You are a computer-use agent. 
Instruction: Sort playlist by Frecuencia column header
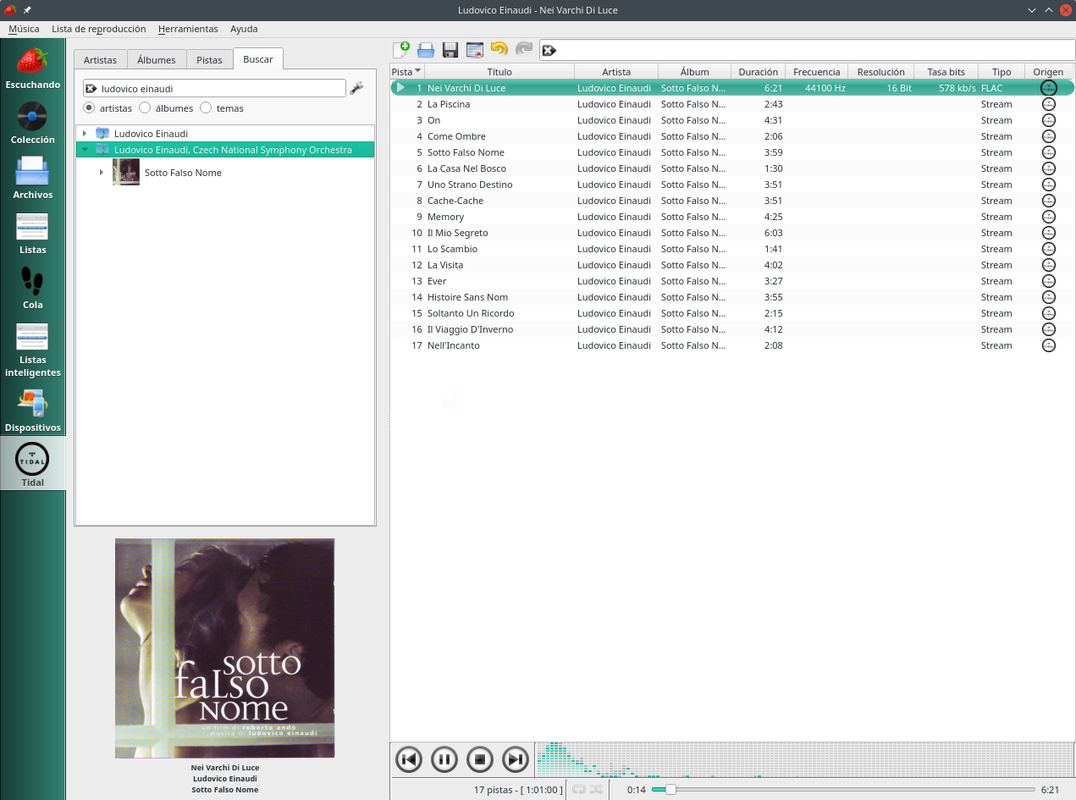pyautogui.click(x=817, y=71)
